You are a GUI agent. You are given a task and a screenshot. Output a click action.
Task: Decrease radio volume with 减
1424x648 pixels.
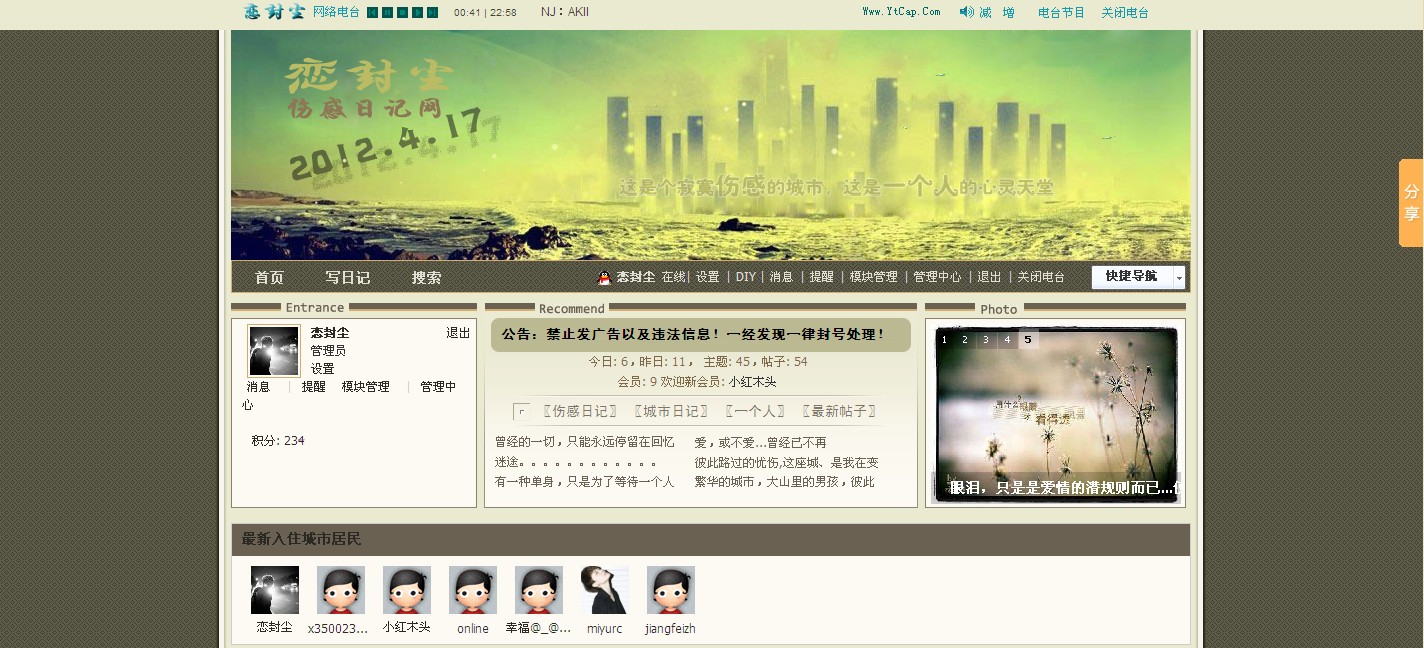click(x=985, y=13)
